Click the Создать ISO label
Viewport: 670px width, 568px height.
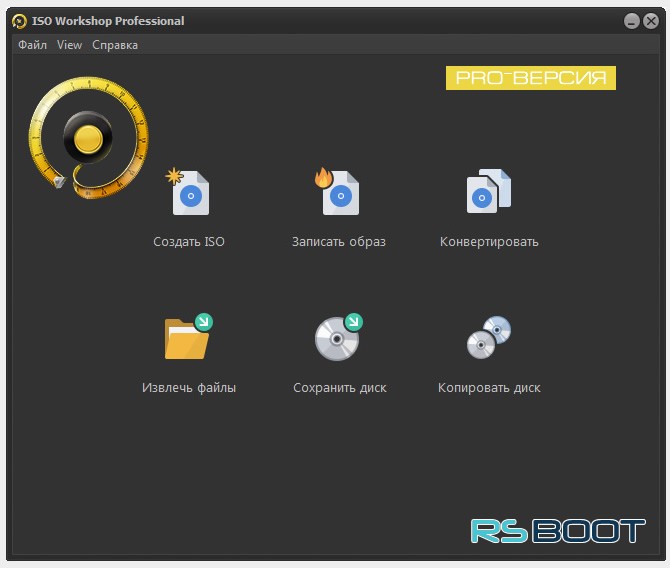pos(189,242)
